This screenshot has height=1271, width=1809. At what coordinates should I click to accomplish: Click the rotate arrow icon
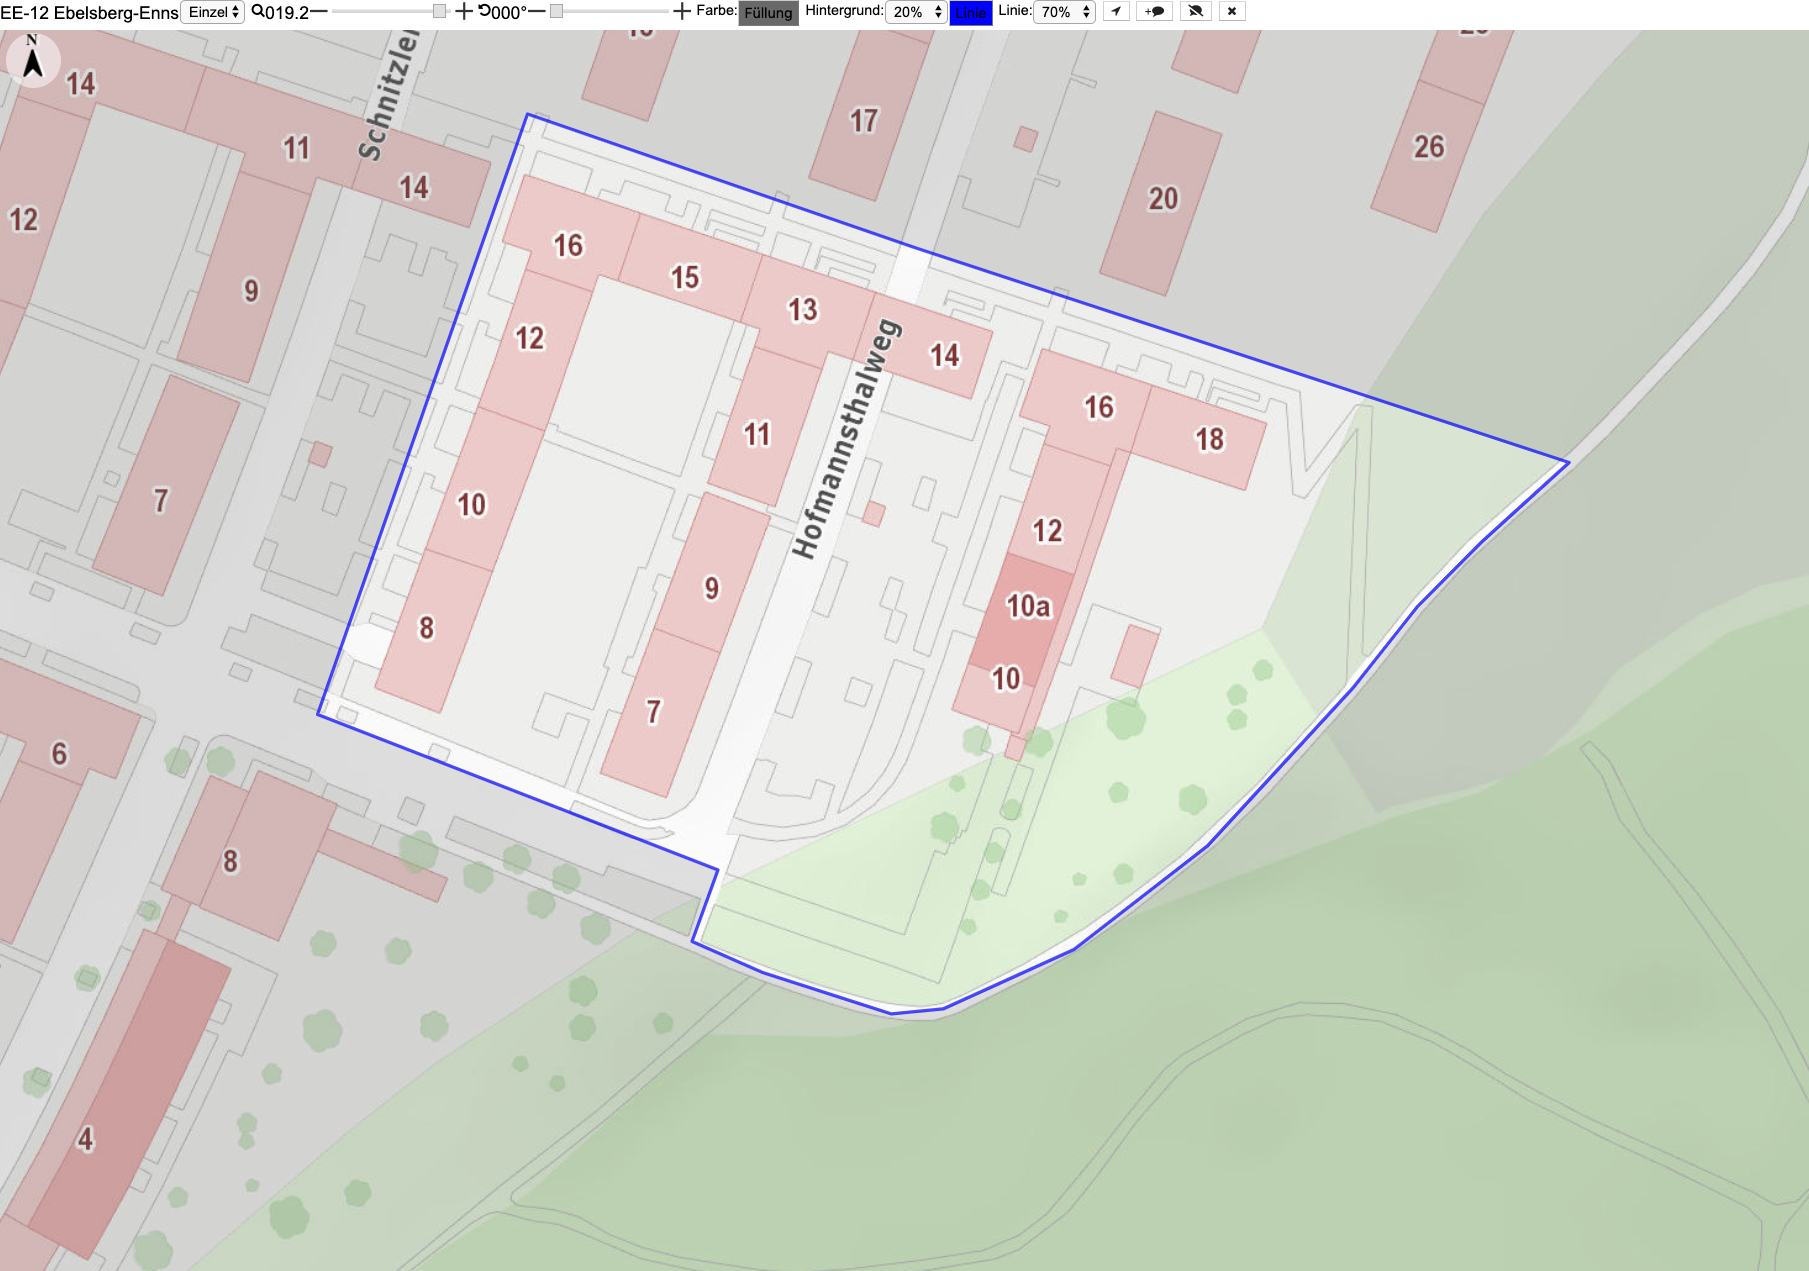pos(484,12)
